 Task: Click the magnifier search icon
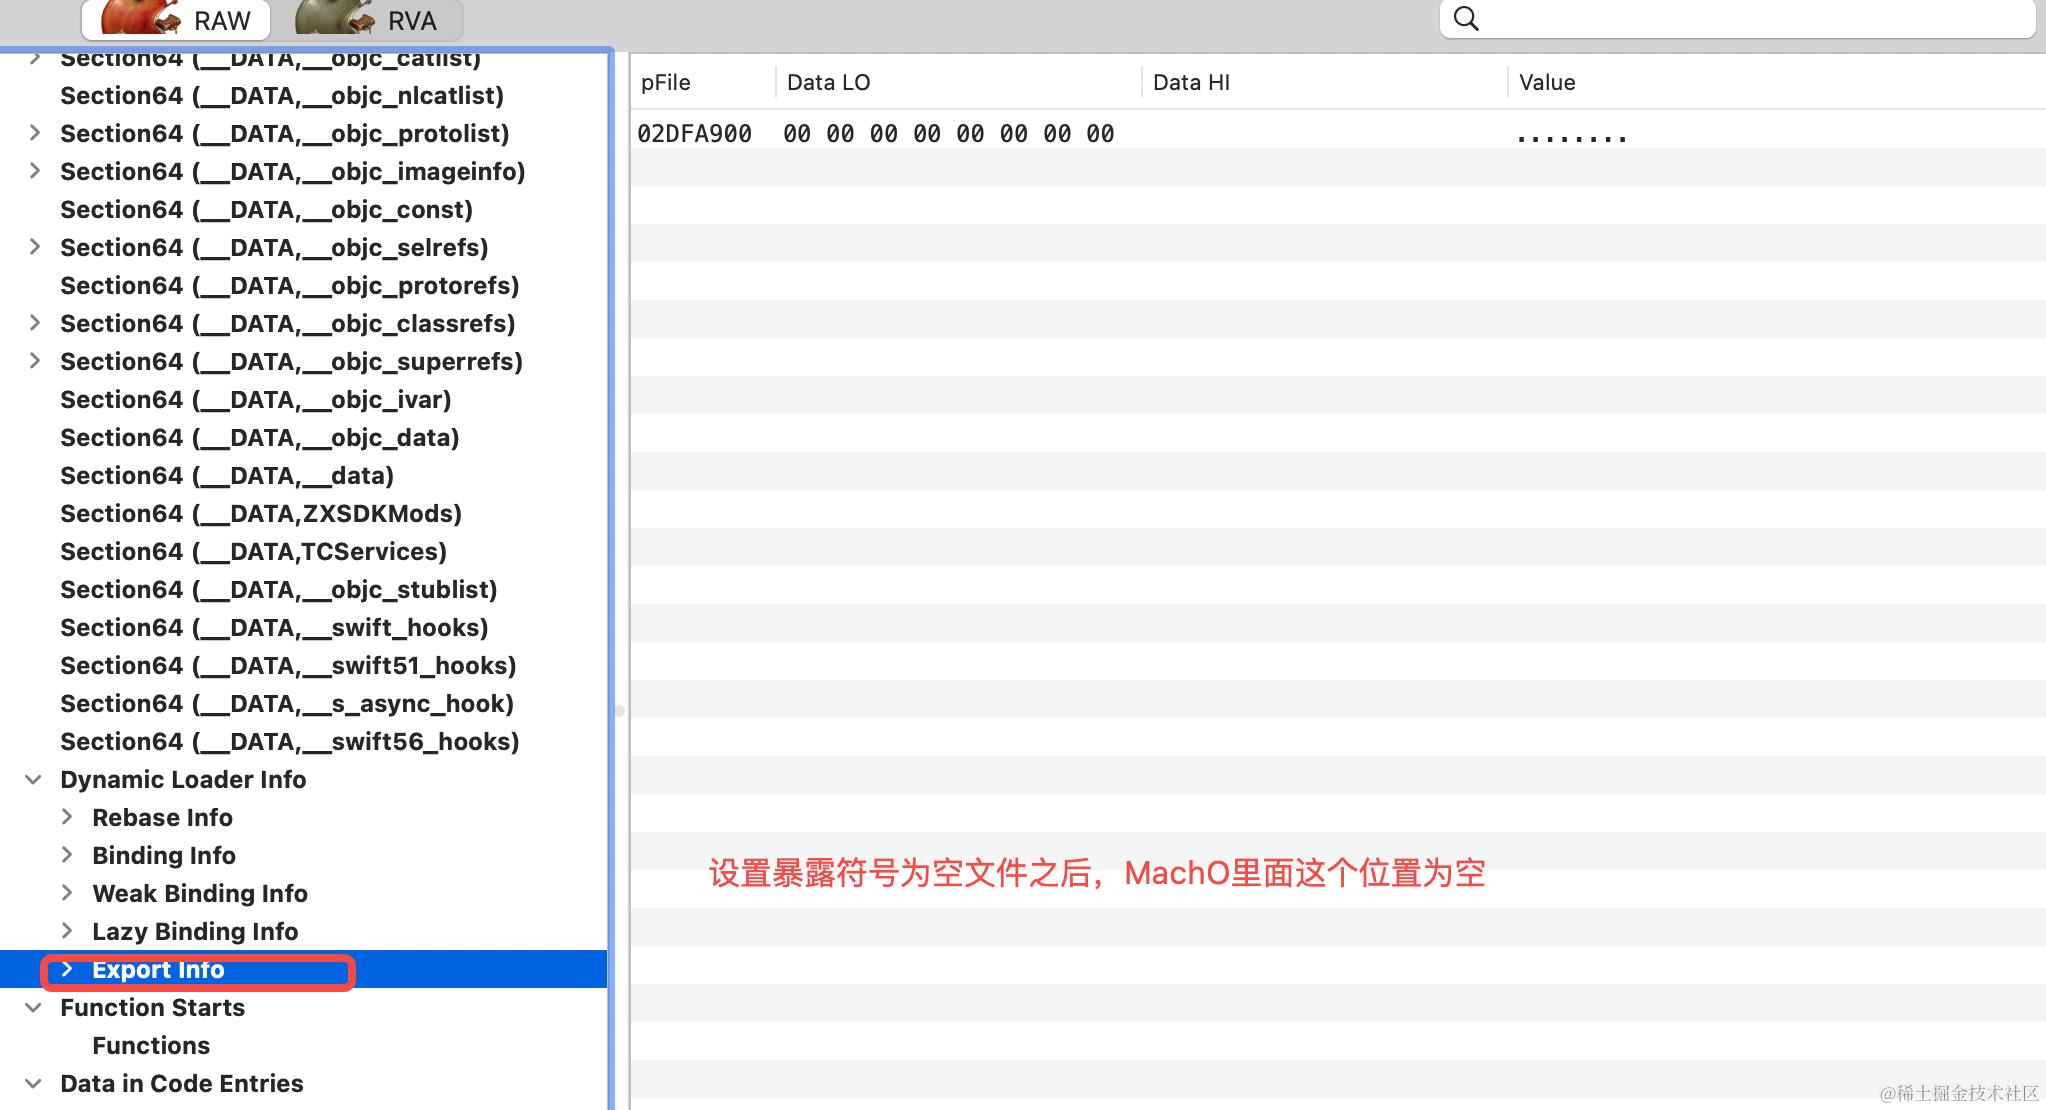point(1466,18)
